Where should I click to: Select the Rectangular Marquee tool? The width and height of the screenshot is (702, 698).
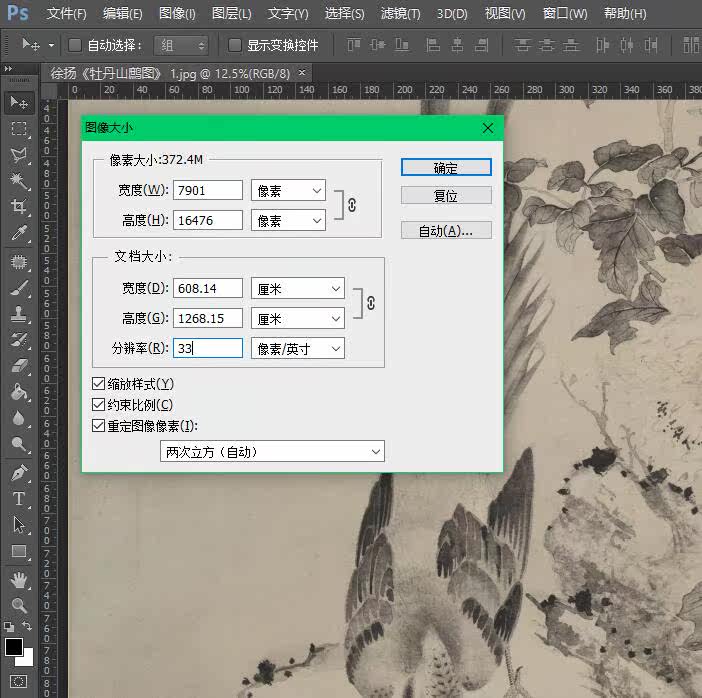19,129
